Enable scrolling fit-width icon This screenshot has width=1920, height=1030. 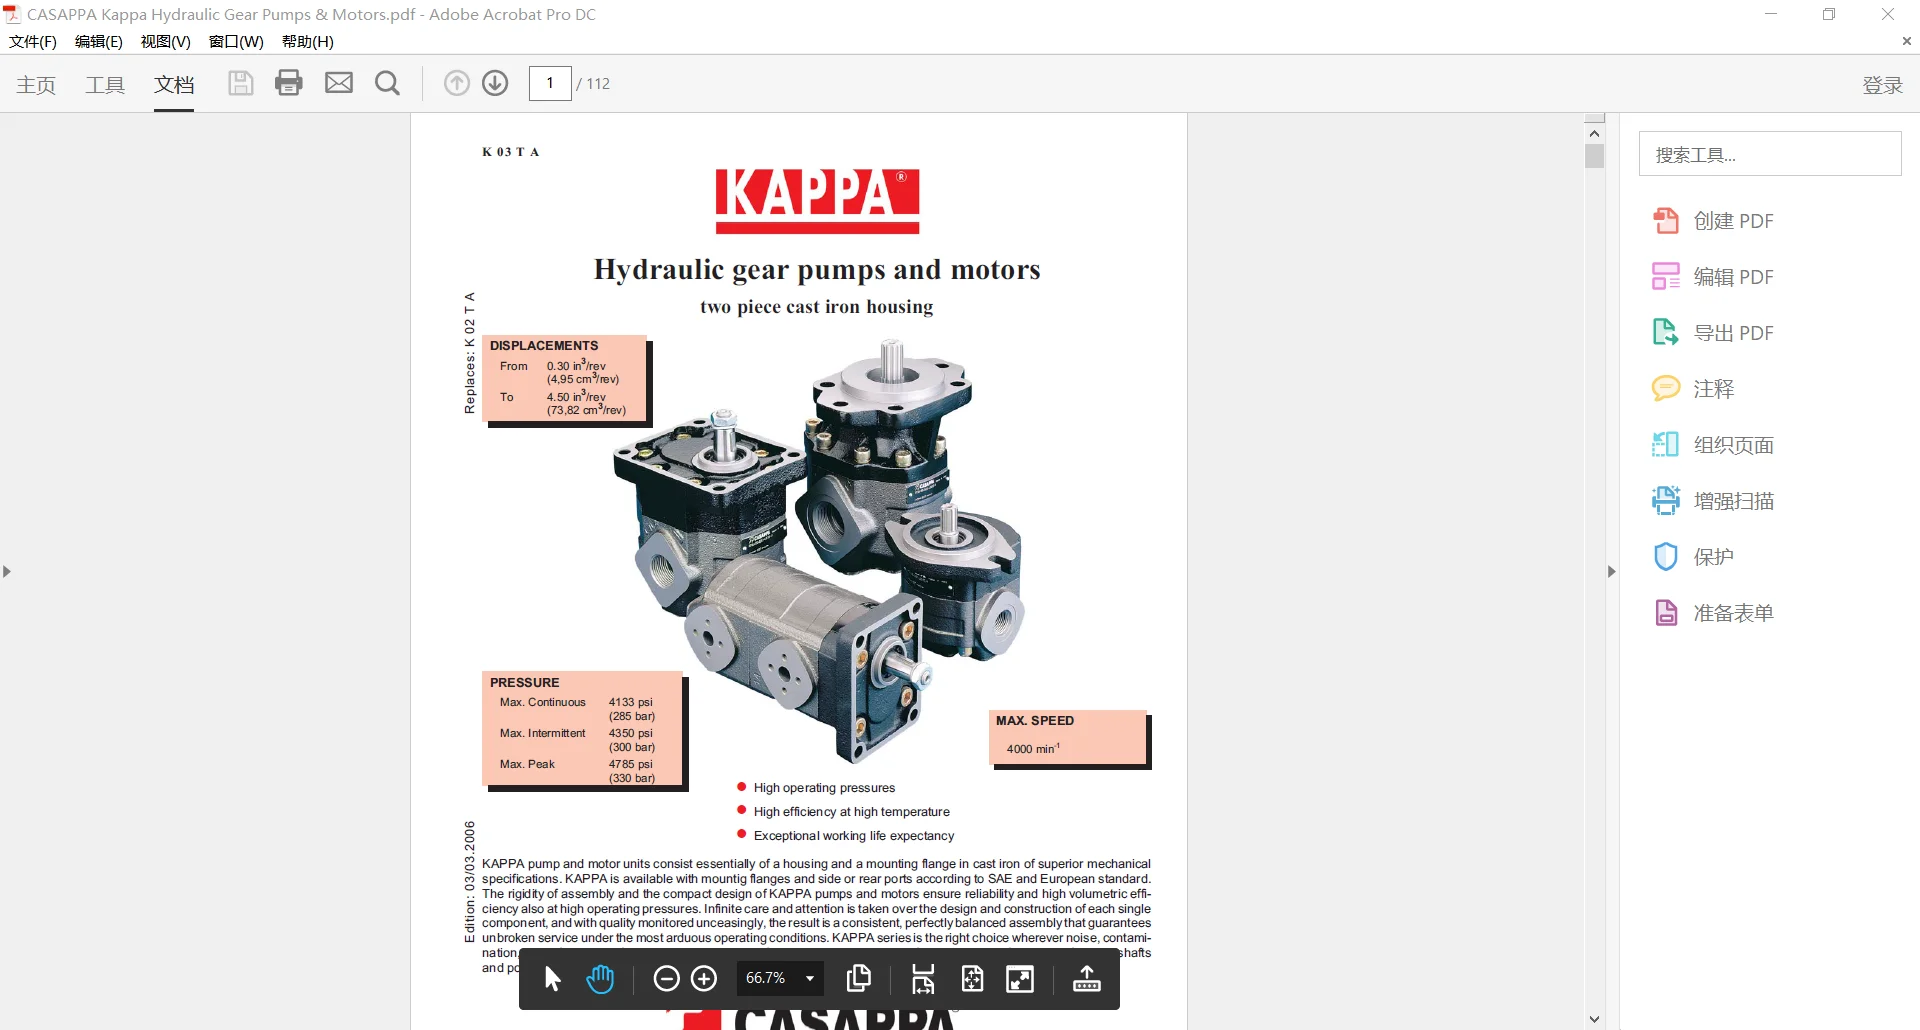click(x=923, y=979)
